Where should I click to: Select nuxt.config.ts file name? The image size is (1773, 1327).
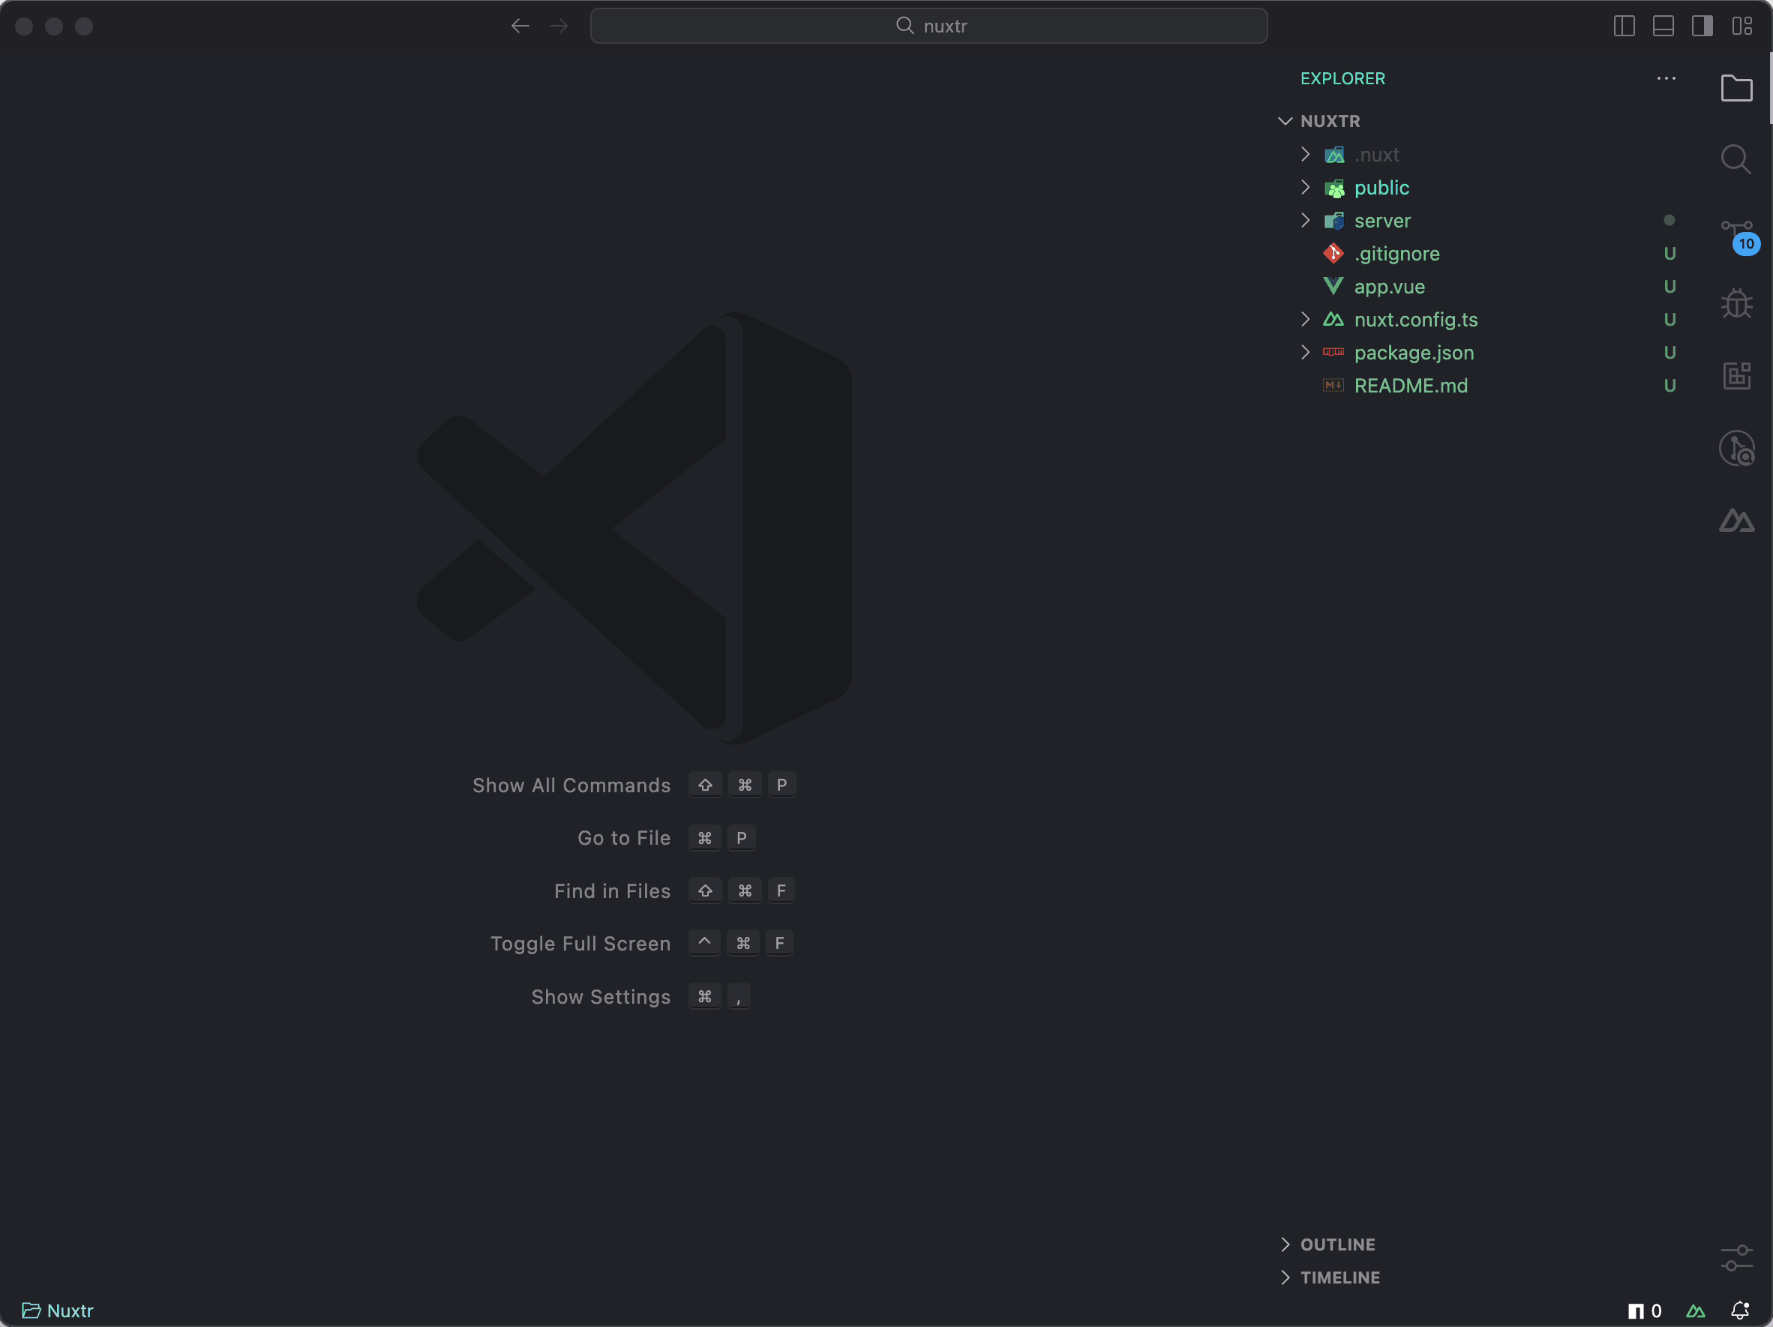tap(1416, 320)
